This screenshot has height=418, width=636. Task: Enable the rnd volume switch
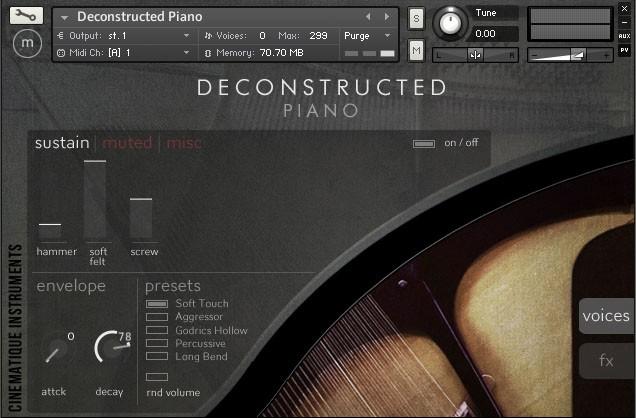click(157, 377)
